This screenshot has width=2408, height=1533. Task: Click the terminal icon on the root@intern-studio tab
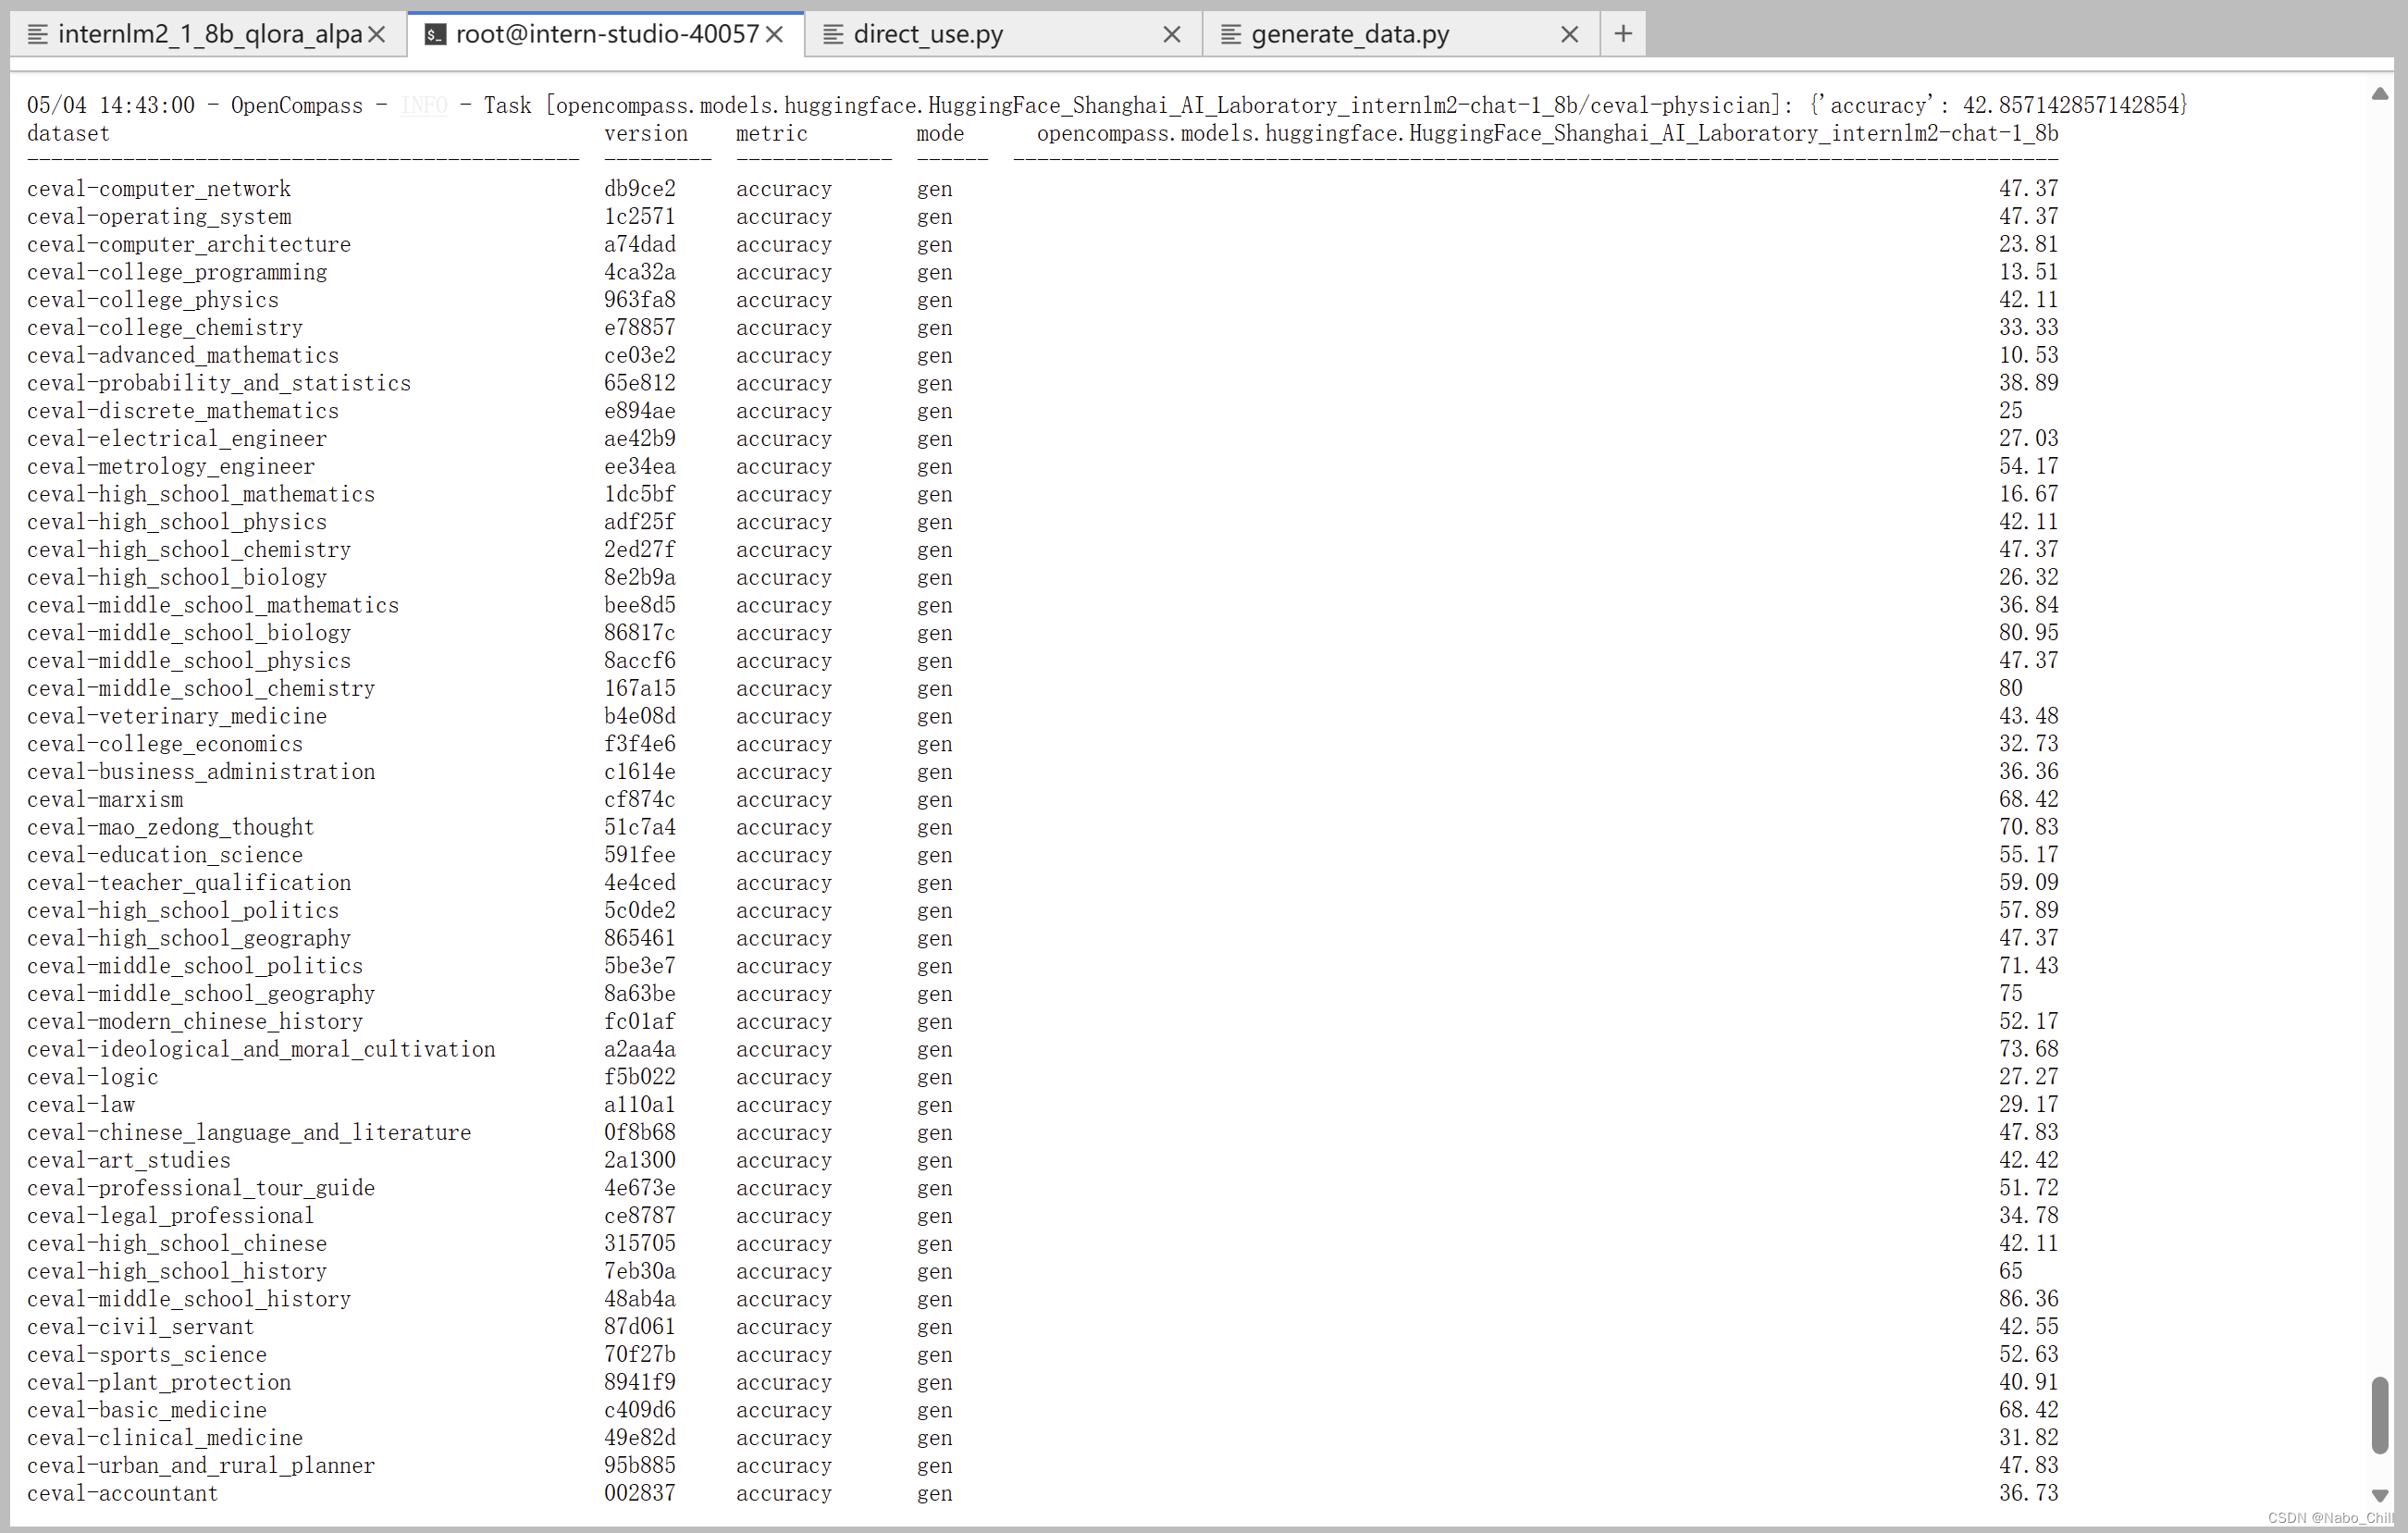(434, 34)
